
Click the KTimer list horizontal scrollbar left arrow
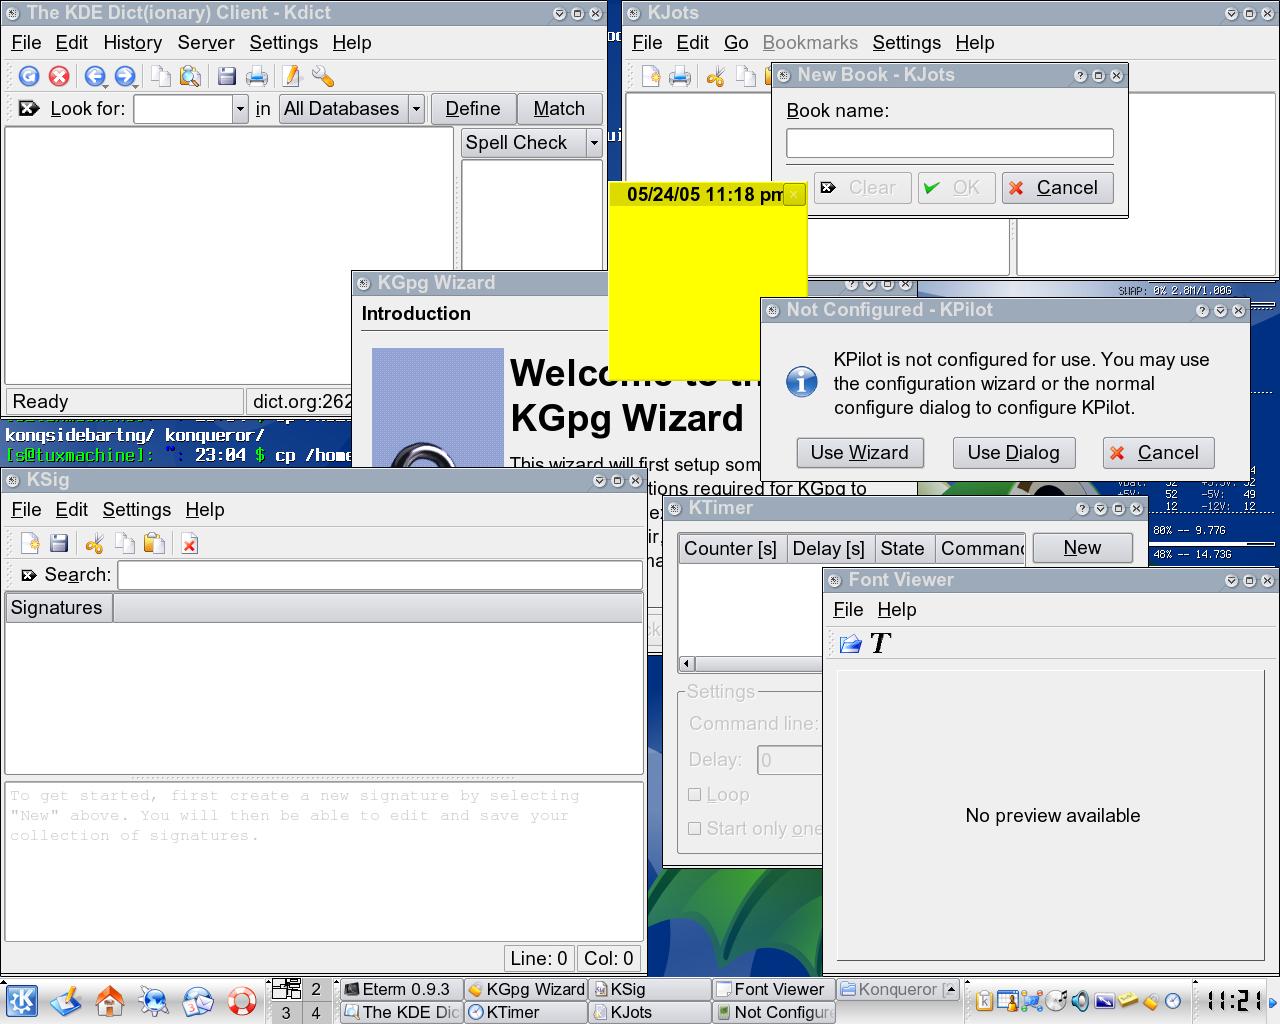coord(686,664)
